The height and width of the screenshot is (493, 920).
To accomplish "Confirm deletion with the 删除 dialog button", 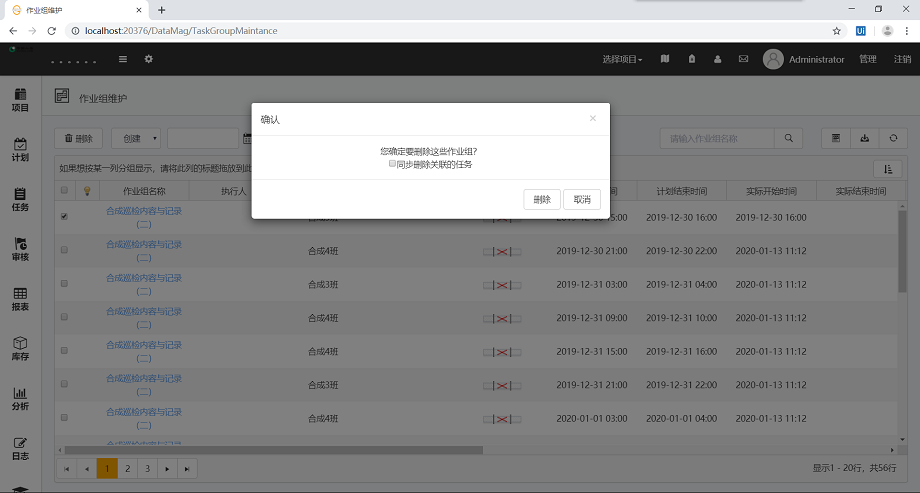I will pyautogui.click(x=541, y=199).
